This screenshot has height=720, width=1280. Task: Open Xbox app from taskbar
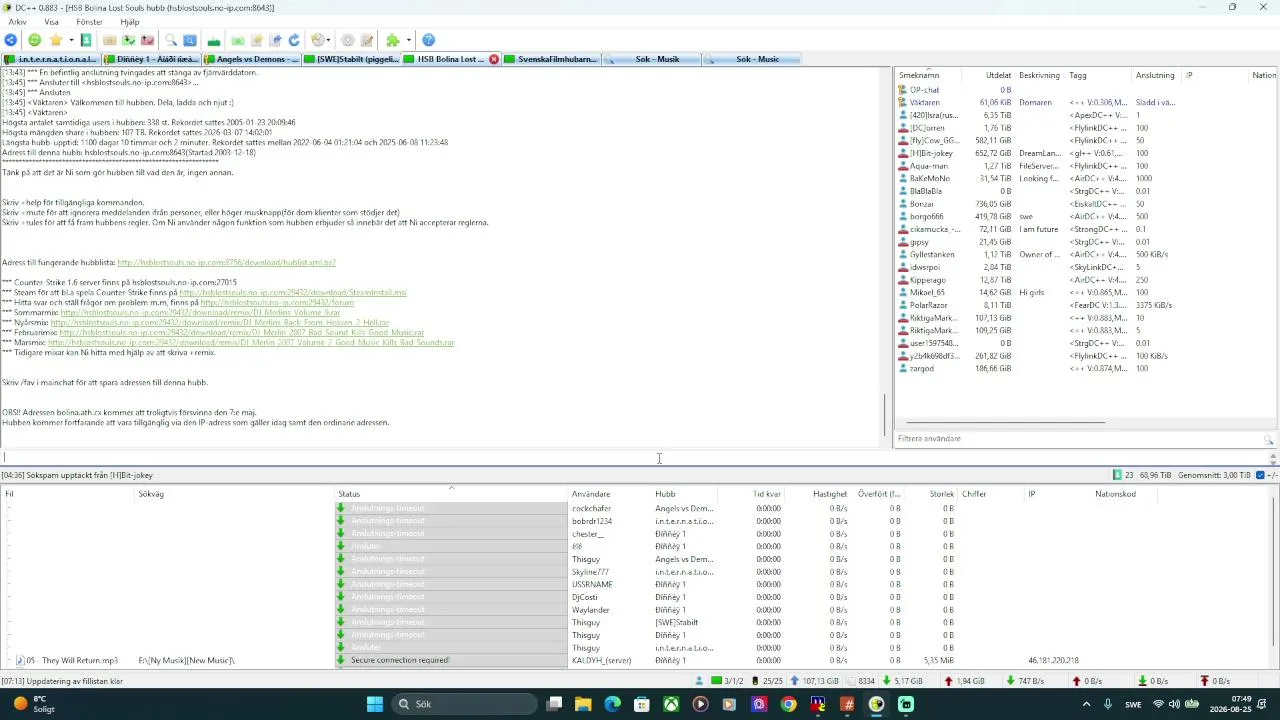[x=672, y=704]
